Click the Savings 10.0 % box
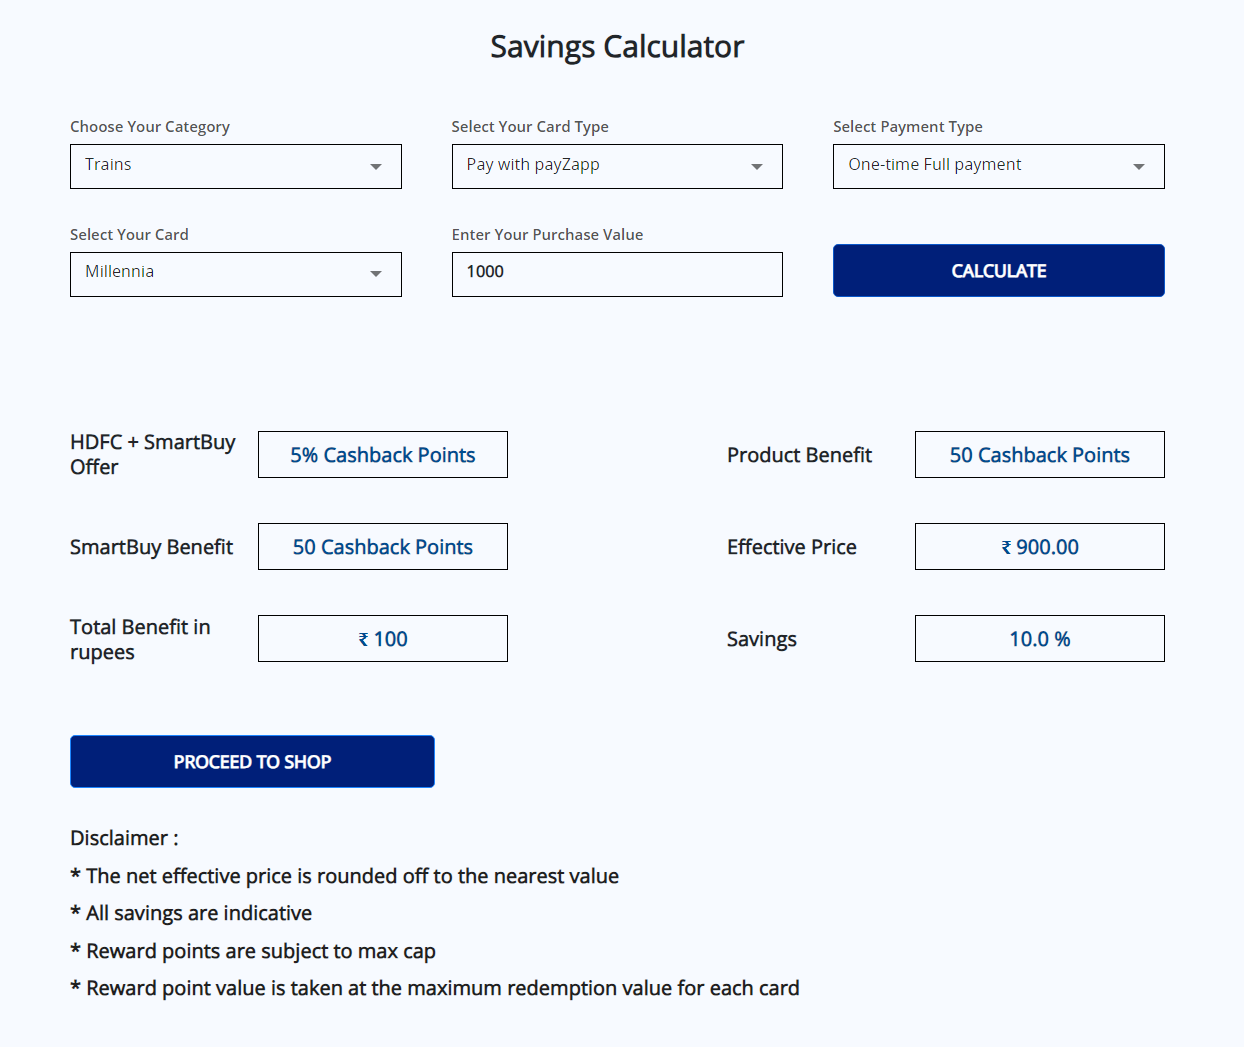The height and width of the screenshot is (1047, 1244). [1039, 639]
